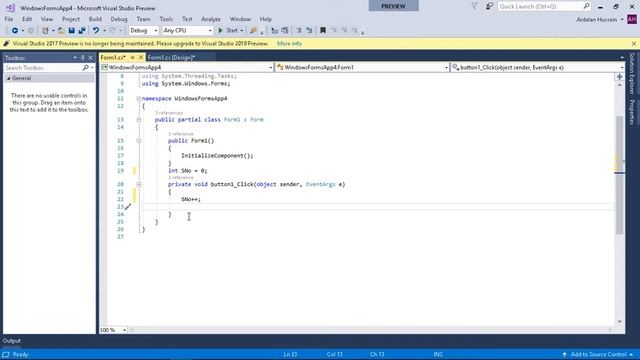Open the Debug menu
This screenshot has height=360, width=640.
coord(119,19)
